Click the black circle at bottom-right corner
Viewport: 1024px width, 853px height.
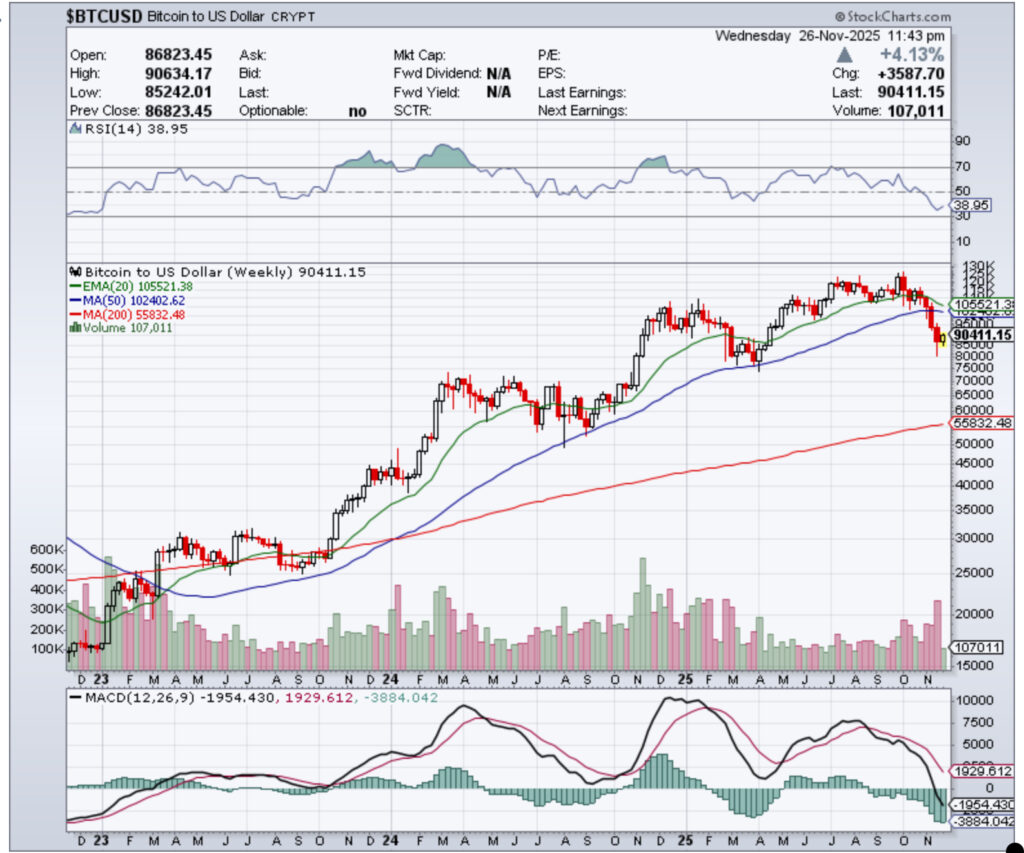1013,845
